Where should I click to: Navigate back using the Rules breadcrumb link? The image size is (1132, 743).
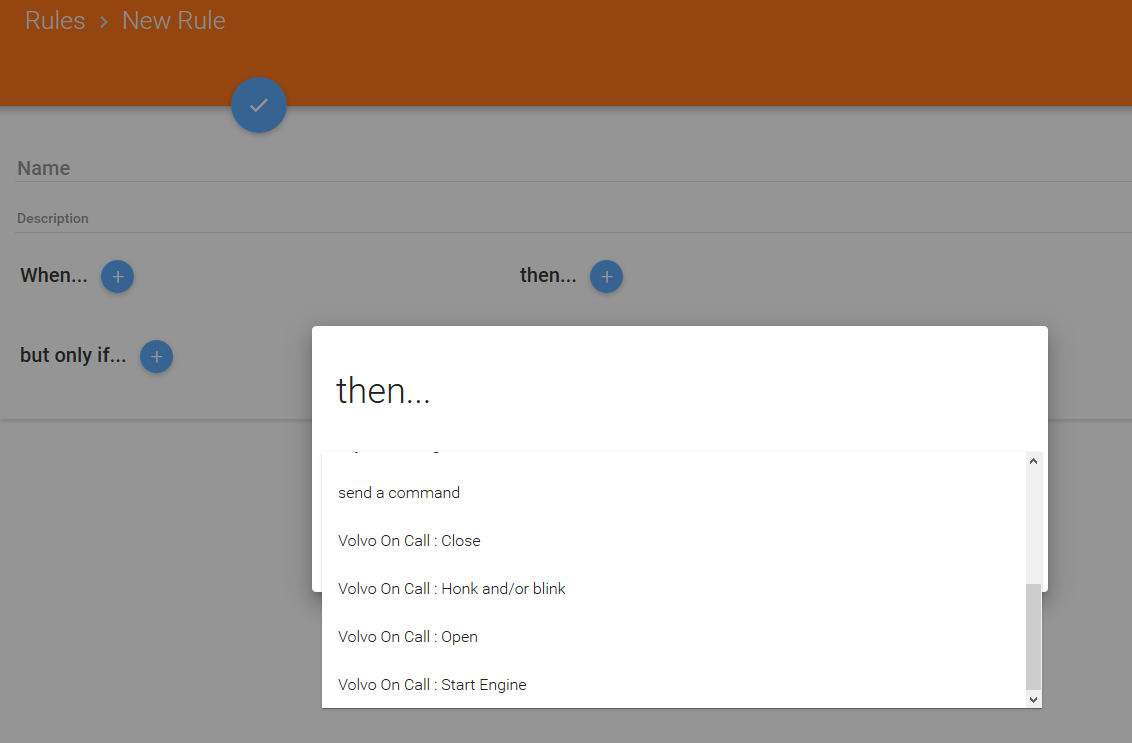click(x=55, y=20)
